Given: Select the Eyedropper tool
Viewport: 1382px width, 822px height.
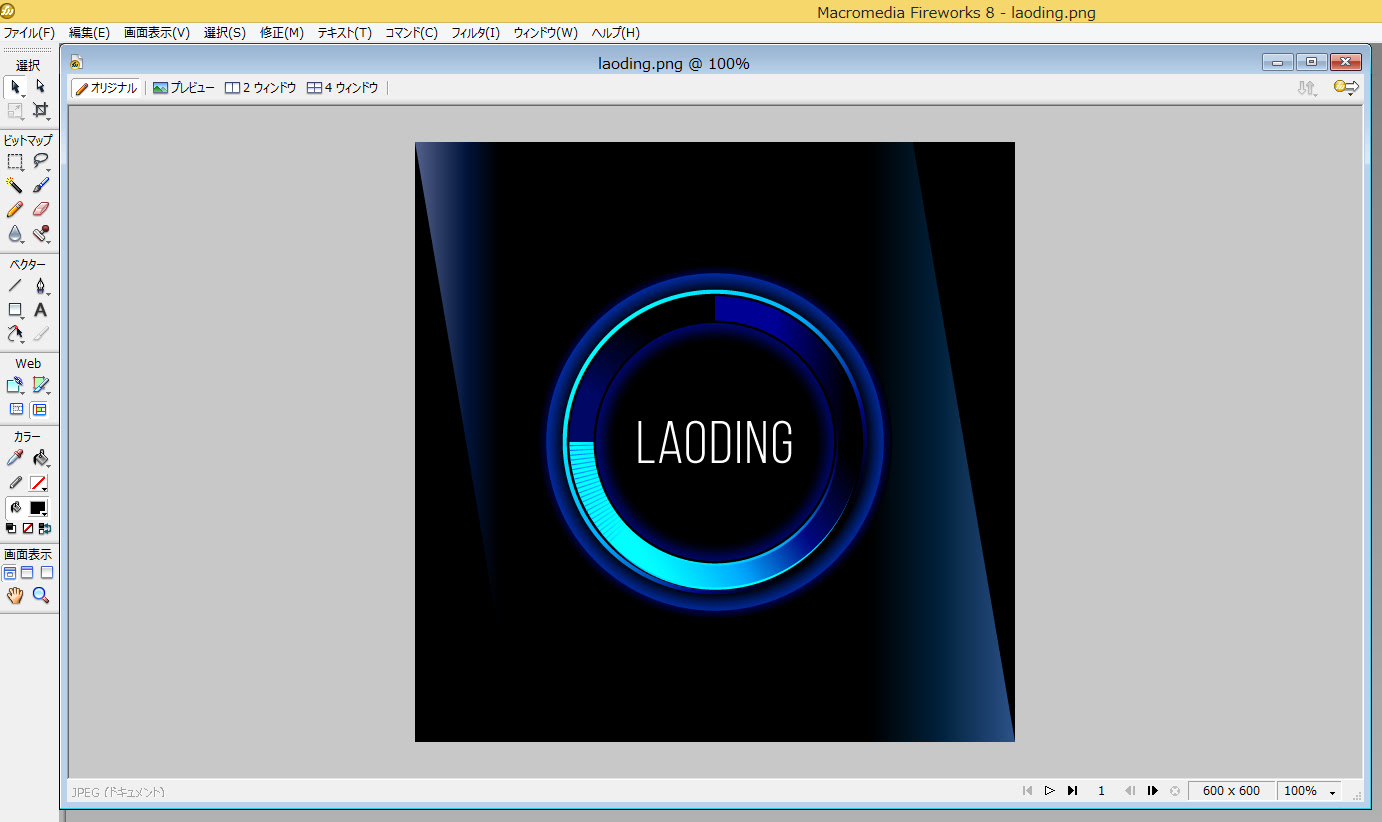Looking at the screenshot, I should (x=16, y=458).
